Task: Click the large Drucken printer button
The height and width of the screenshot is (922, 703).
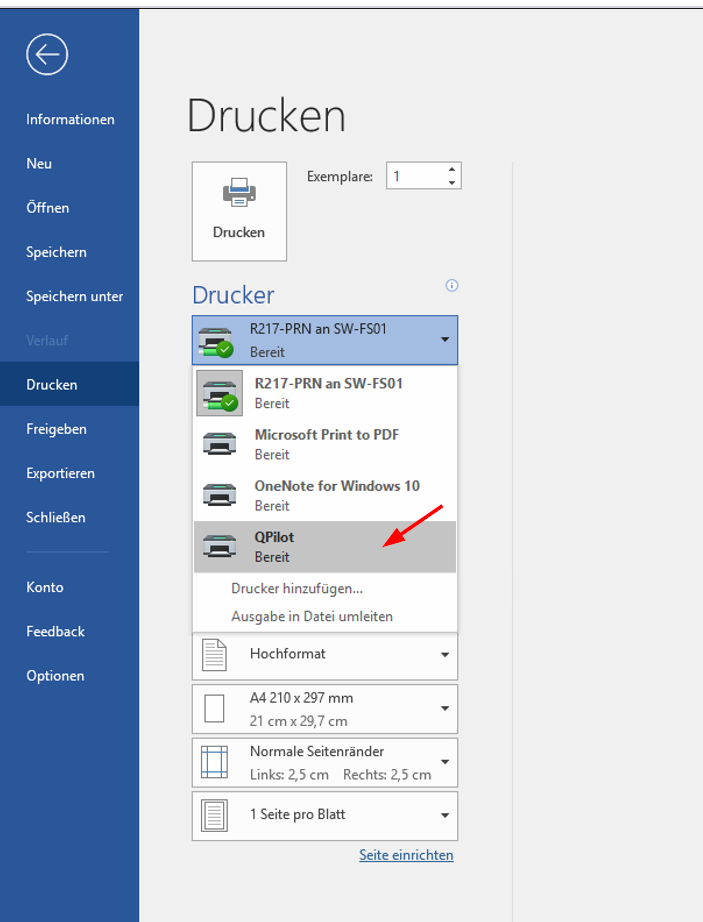Action: tap(239, 211)
